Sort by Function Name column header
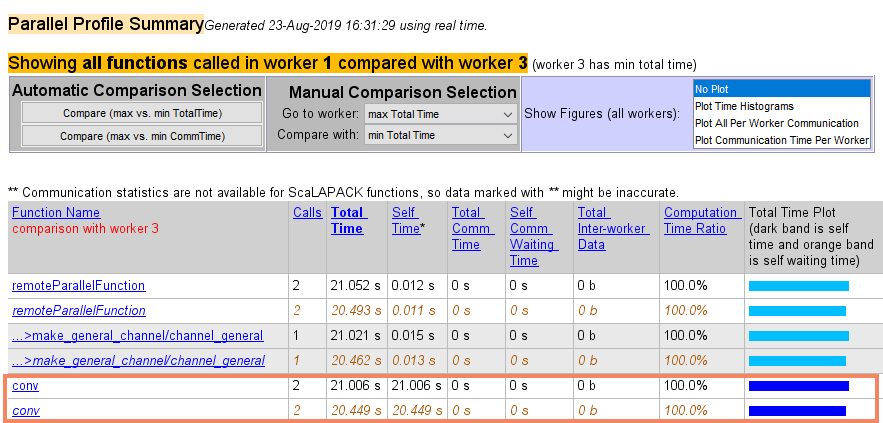This screenshot has width=883, height=423. coord(56,212)
